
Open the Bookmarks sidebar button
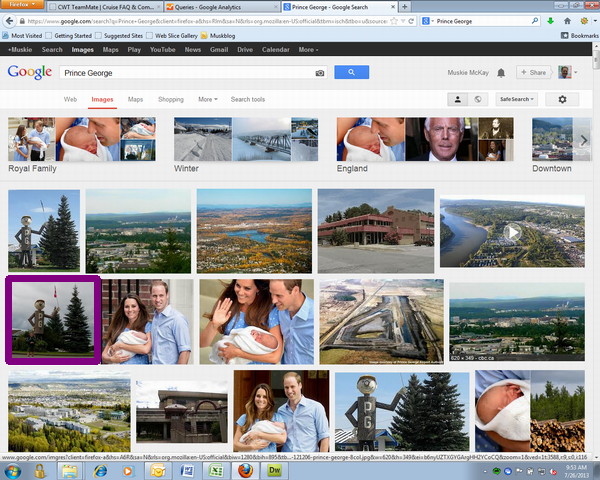(579, 36)
